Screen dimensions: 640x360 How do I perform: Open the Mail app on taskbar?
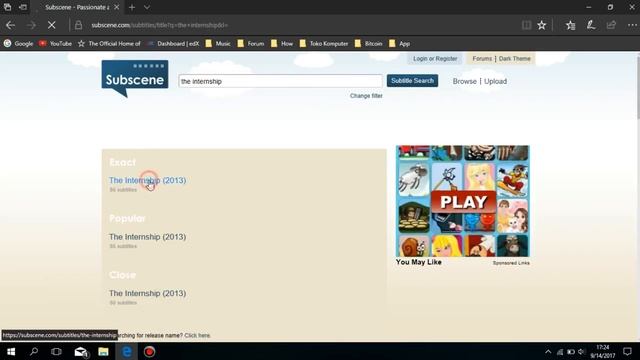coord(81,351)
